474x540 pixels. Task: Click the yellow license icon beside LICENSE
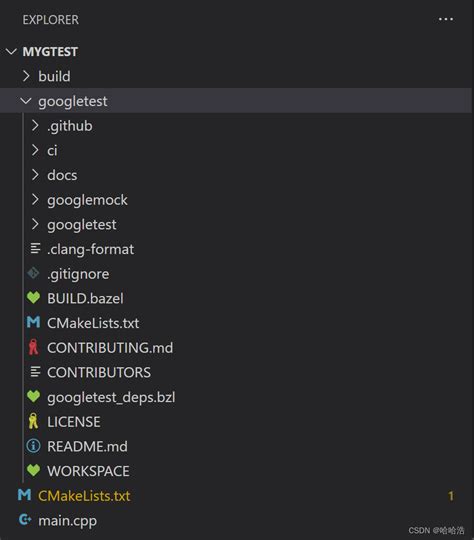click(33, 421)
